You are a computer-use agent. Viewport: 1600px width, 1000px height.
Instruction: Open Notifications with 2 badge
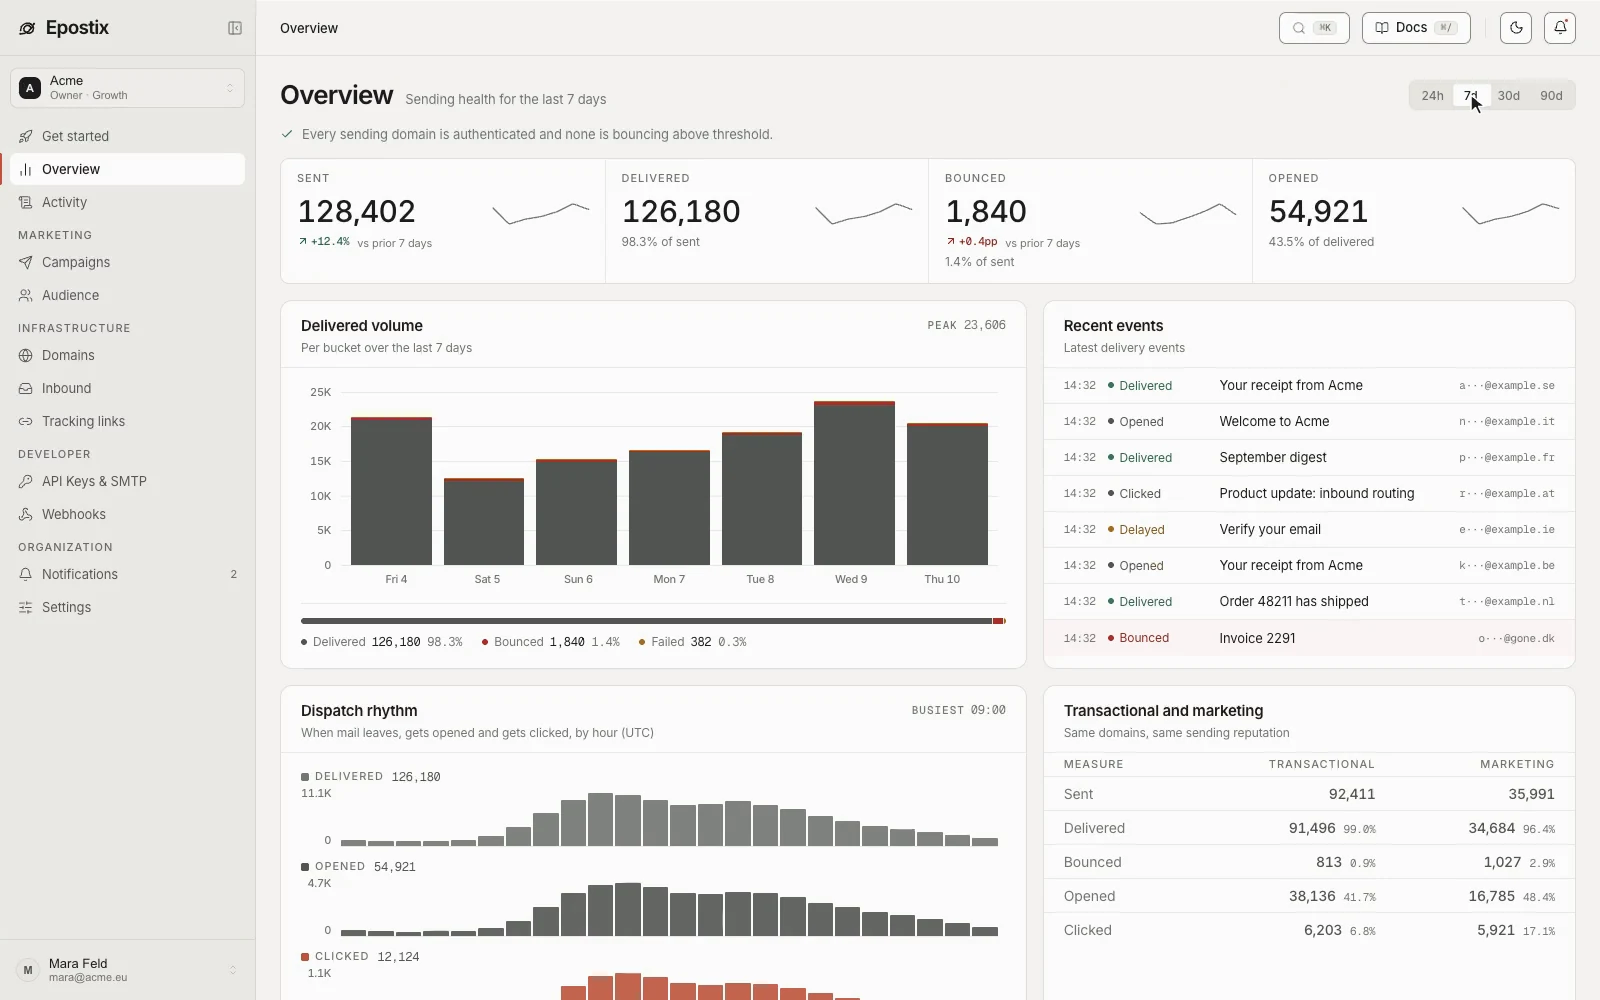tap(127, 574)
